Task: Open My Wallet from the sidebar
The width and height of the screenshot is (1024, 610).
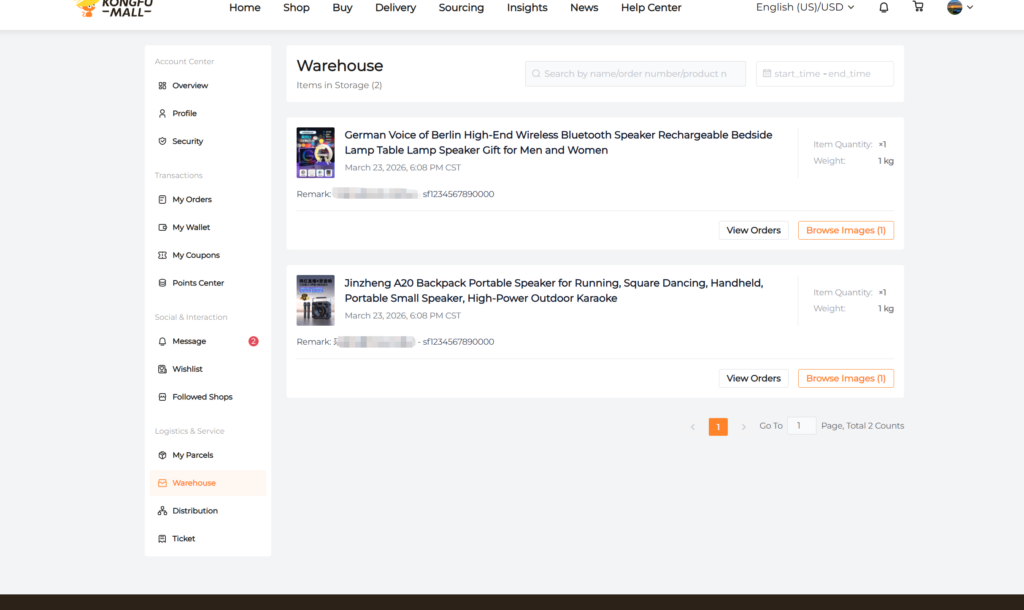Action: tap(191, 228)
